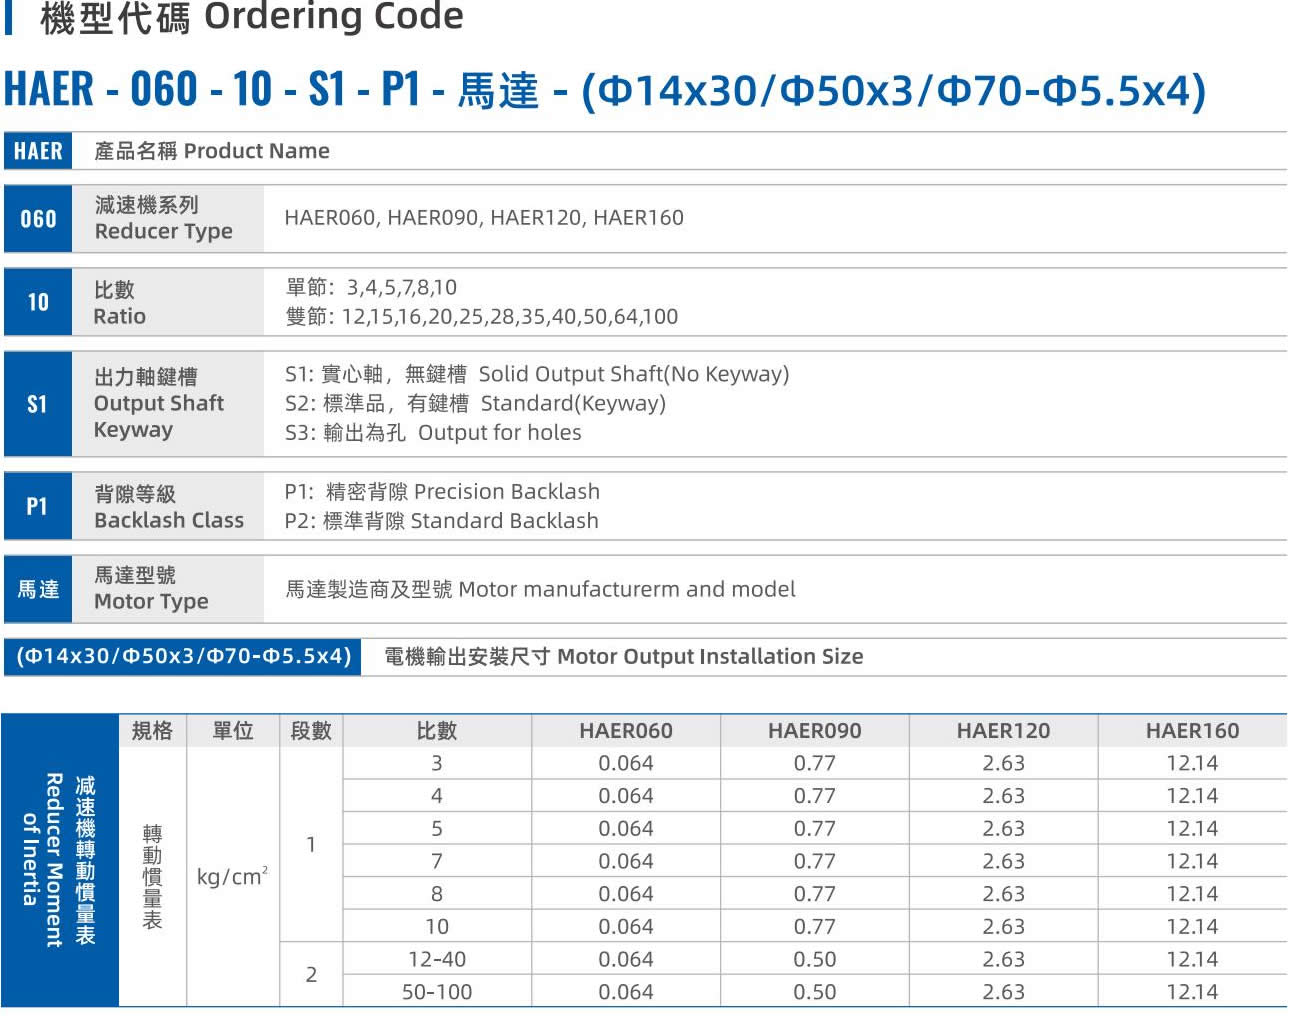
Task: Click the blue HAER code label
Action: [x=38, y=151]
